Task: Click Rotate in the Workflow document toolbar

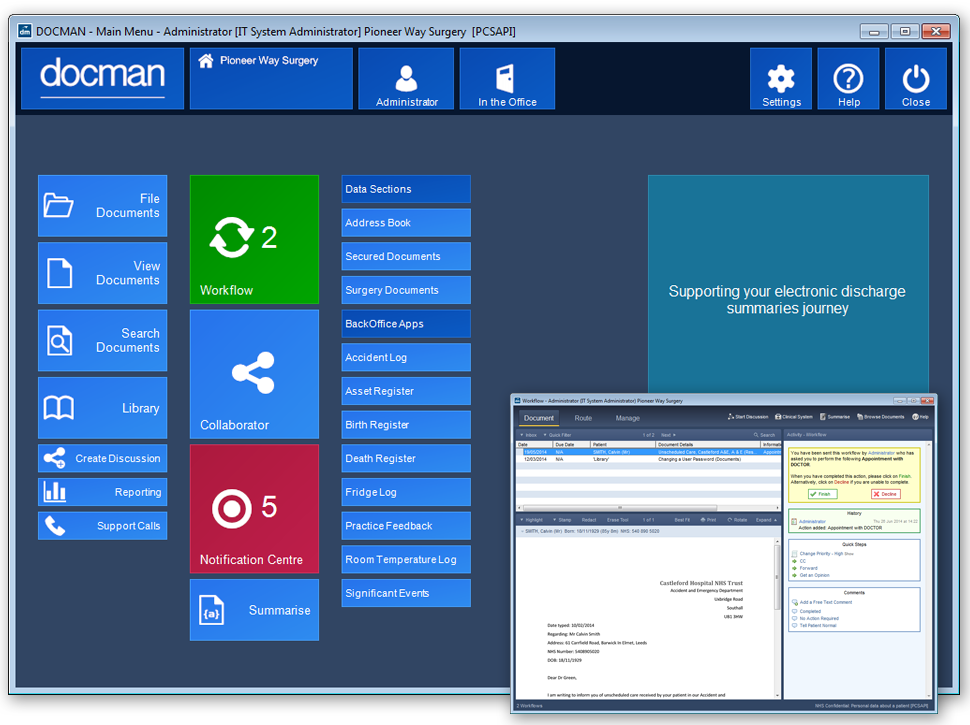Action: tap(737, 520)
